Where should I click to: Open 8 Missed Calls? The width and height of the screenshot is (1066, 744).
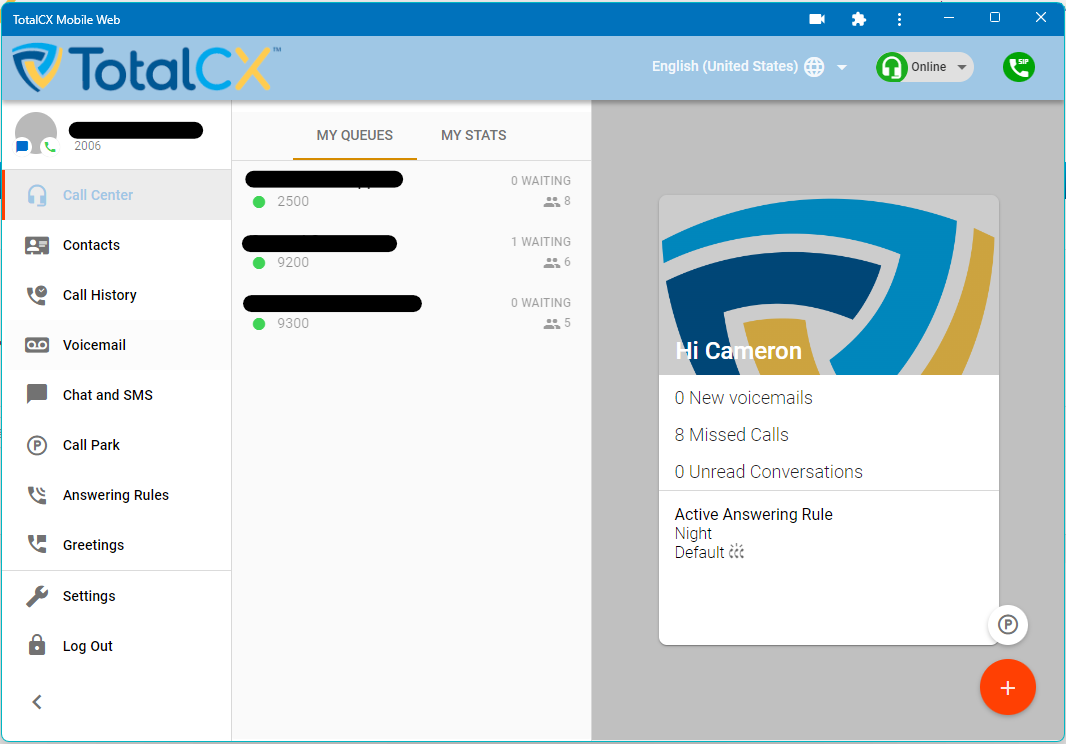click(732, 435)
